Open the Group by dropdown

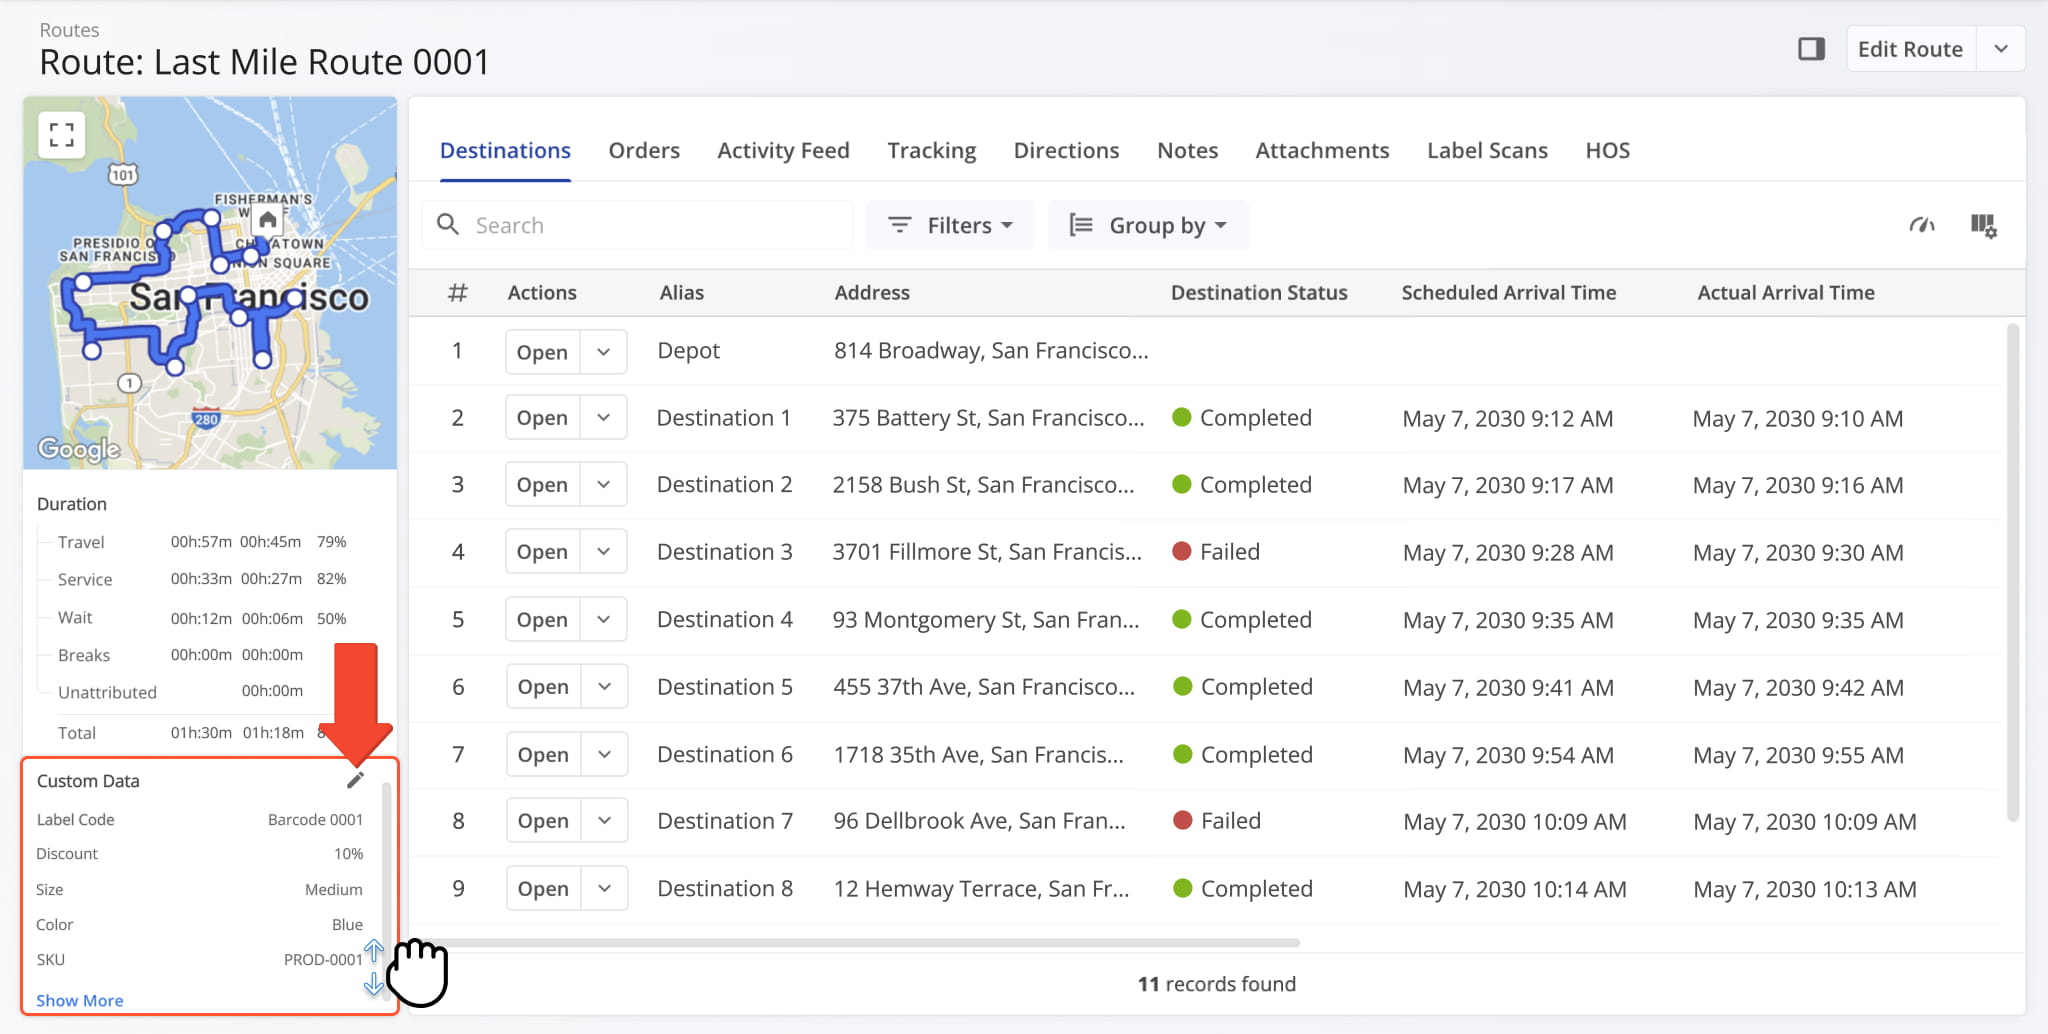1148,225
